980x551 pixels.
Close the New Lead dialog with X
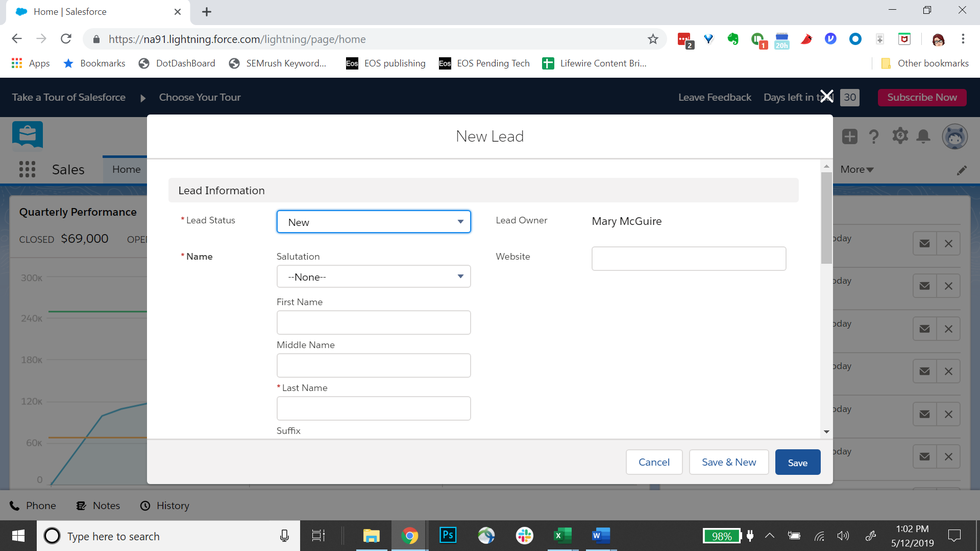coord(826,96)
